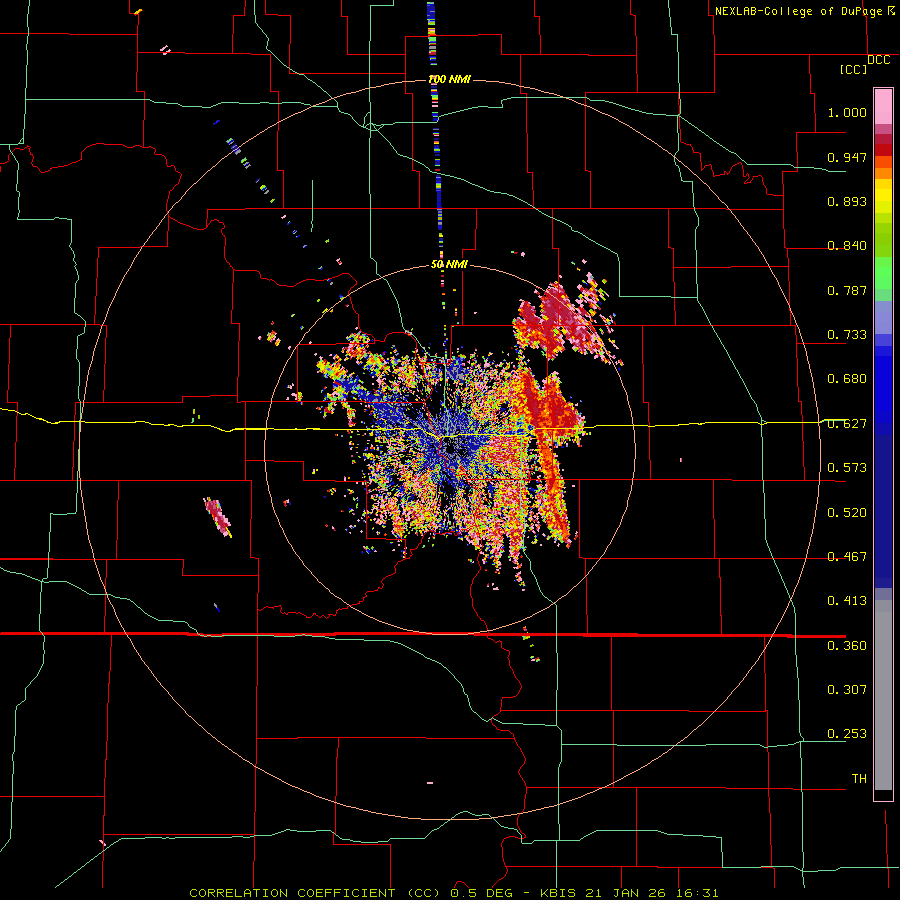Click the DCC label above color scale

879,60
